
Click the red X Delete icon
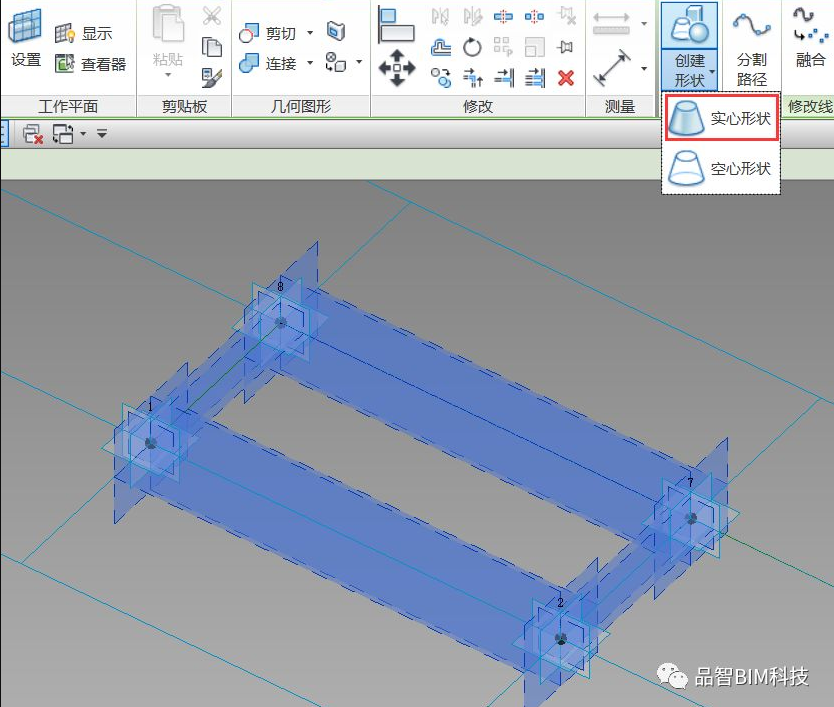click(x=566, y=77)
